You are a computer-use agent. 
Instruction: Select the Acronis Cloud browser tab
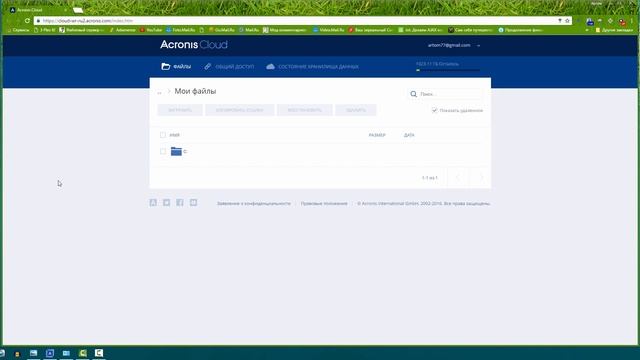(x=37, y=10)
